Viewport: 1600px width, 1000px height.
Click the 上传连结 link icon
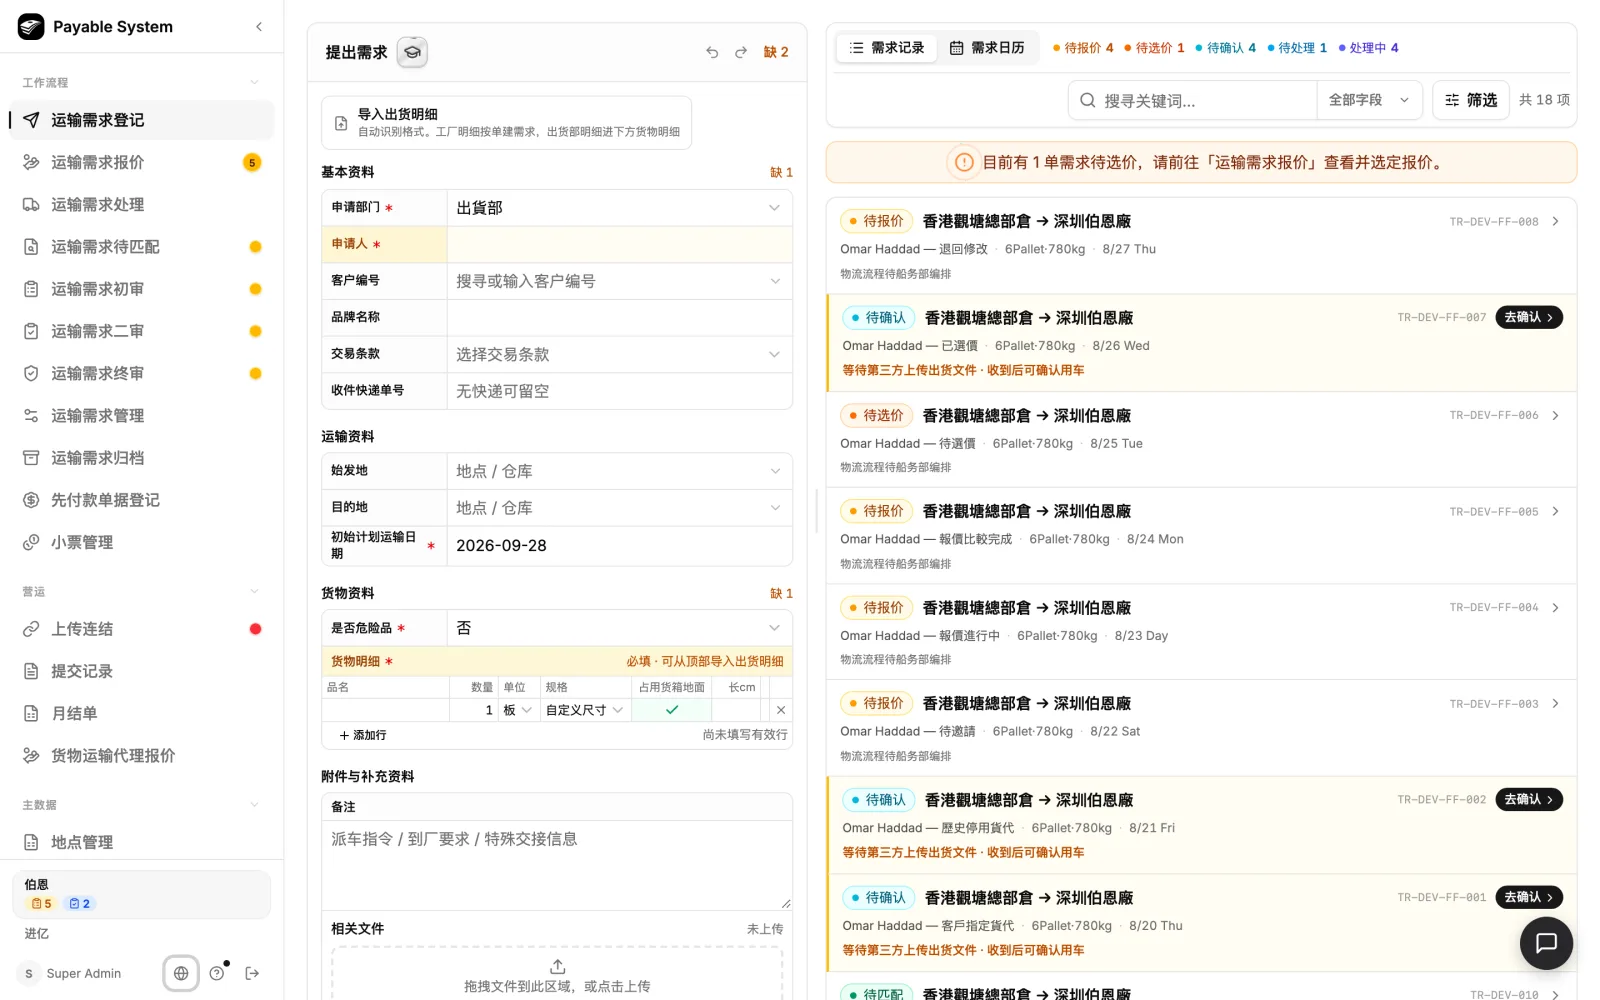(x=31, y=629)
